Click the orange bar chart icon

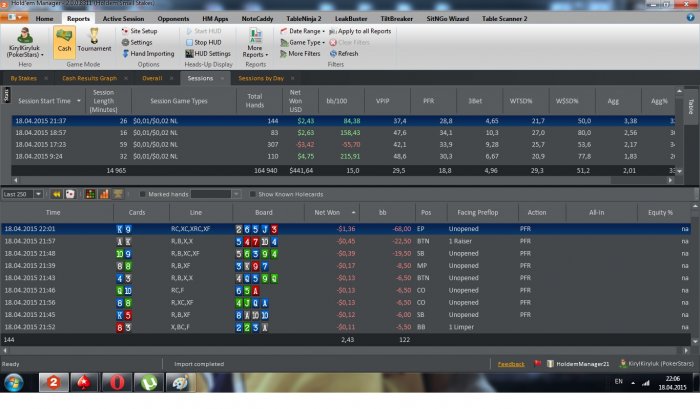(104, 194)
